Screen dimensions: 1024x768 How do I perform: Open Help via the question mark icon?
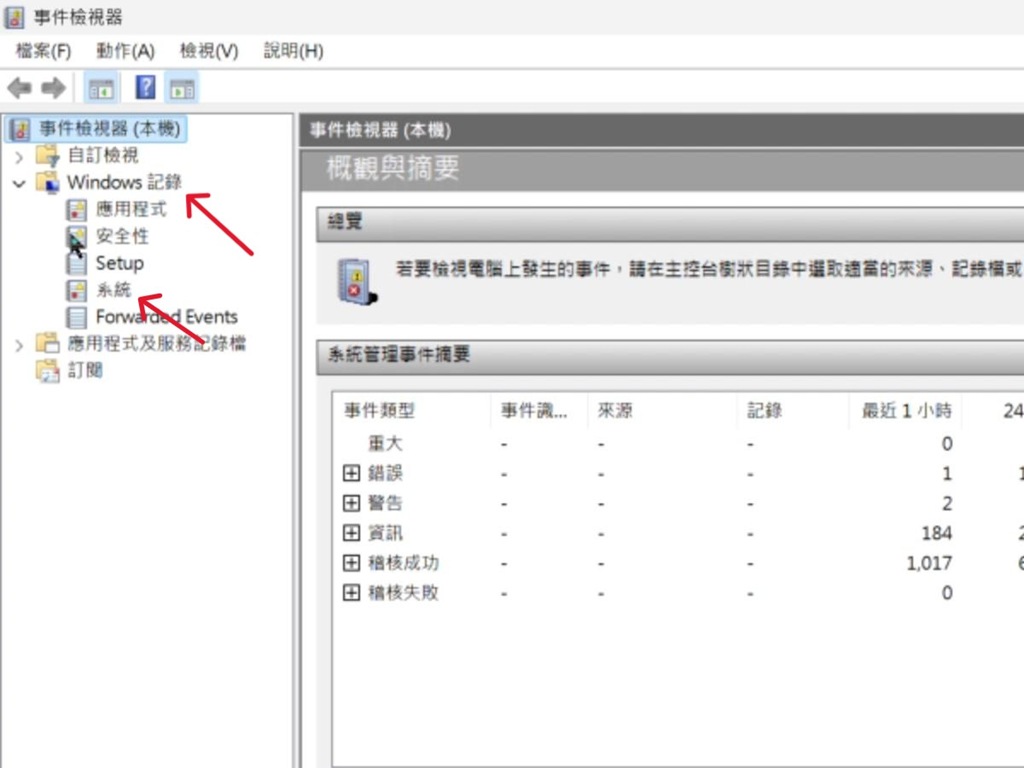(145, 88)
